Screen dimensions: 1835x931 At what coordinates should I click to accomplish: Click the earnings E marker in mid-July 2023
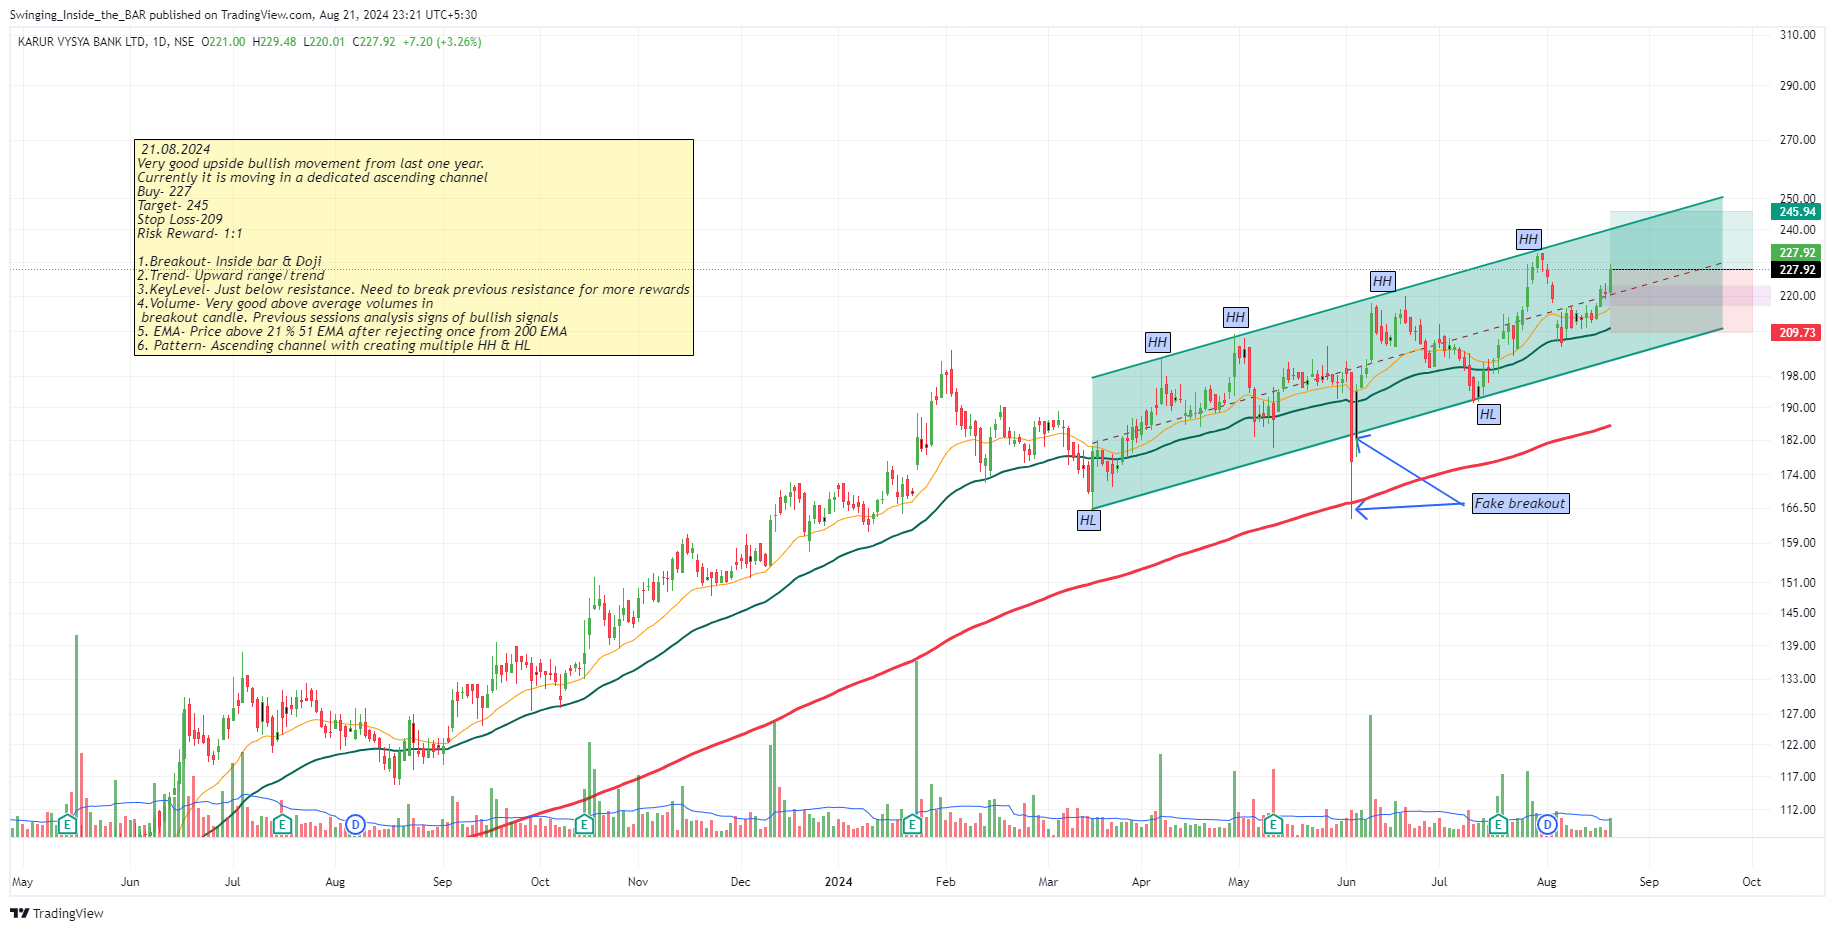tap(282, 825)
